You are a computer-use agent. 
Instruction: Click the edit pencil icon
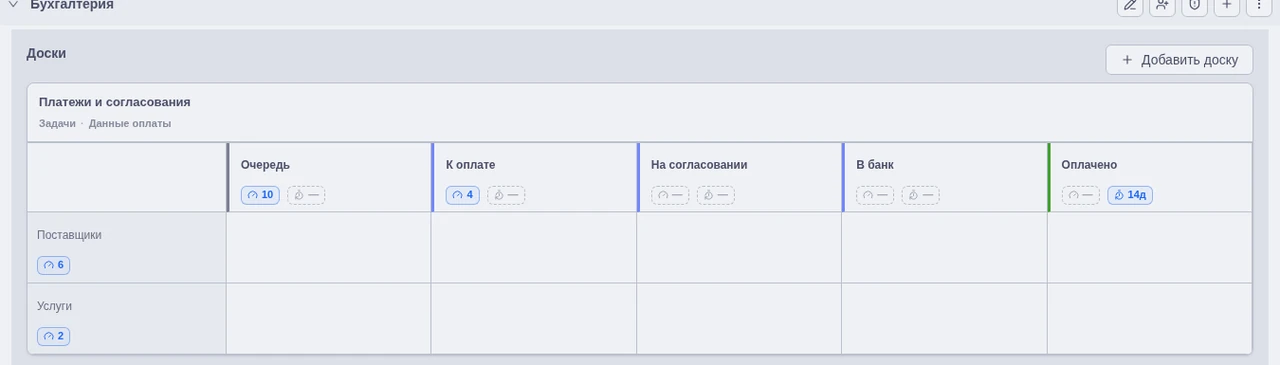pos(1130,5)
